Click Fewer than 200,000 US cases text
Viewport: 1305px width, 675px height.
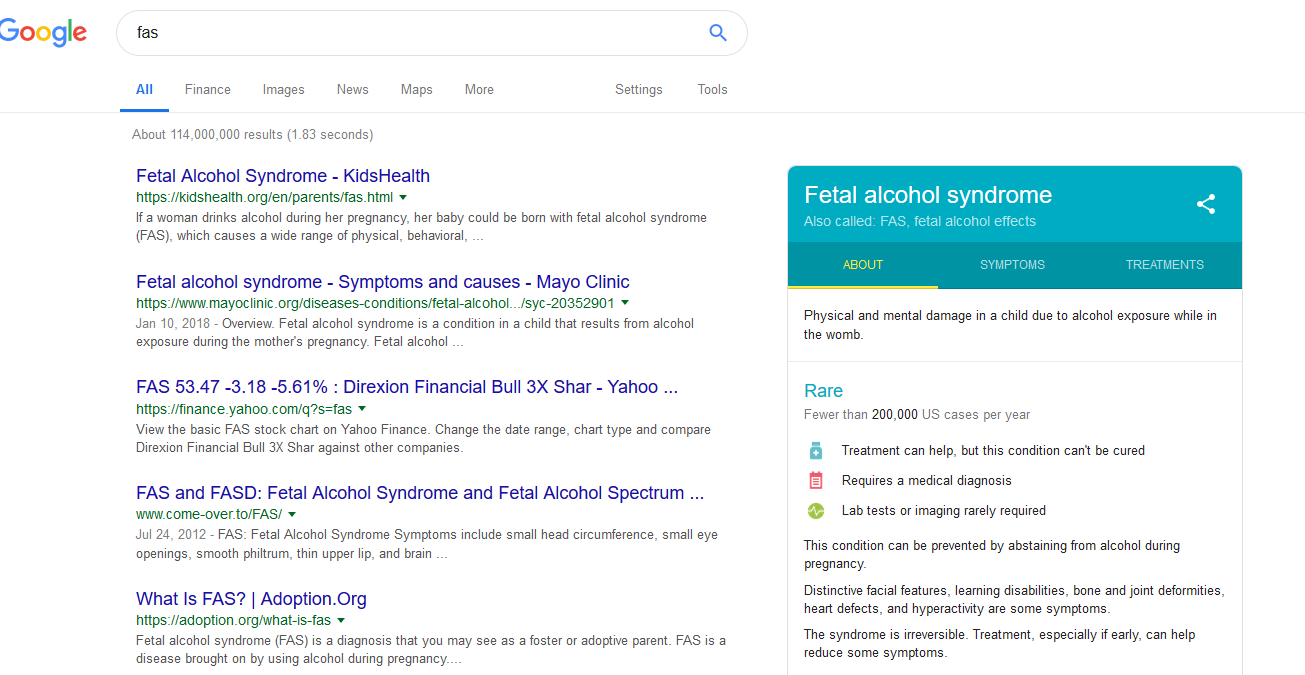(917, 414)
